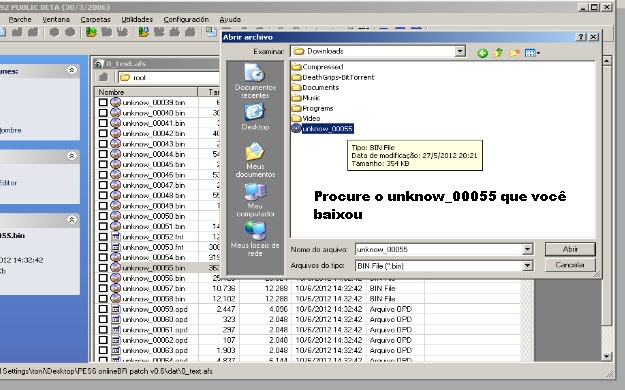The height and width of the screenshot is (390, 625).
Task: Select the Documents folder in dialog
Action: [315, 87]
